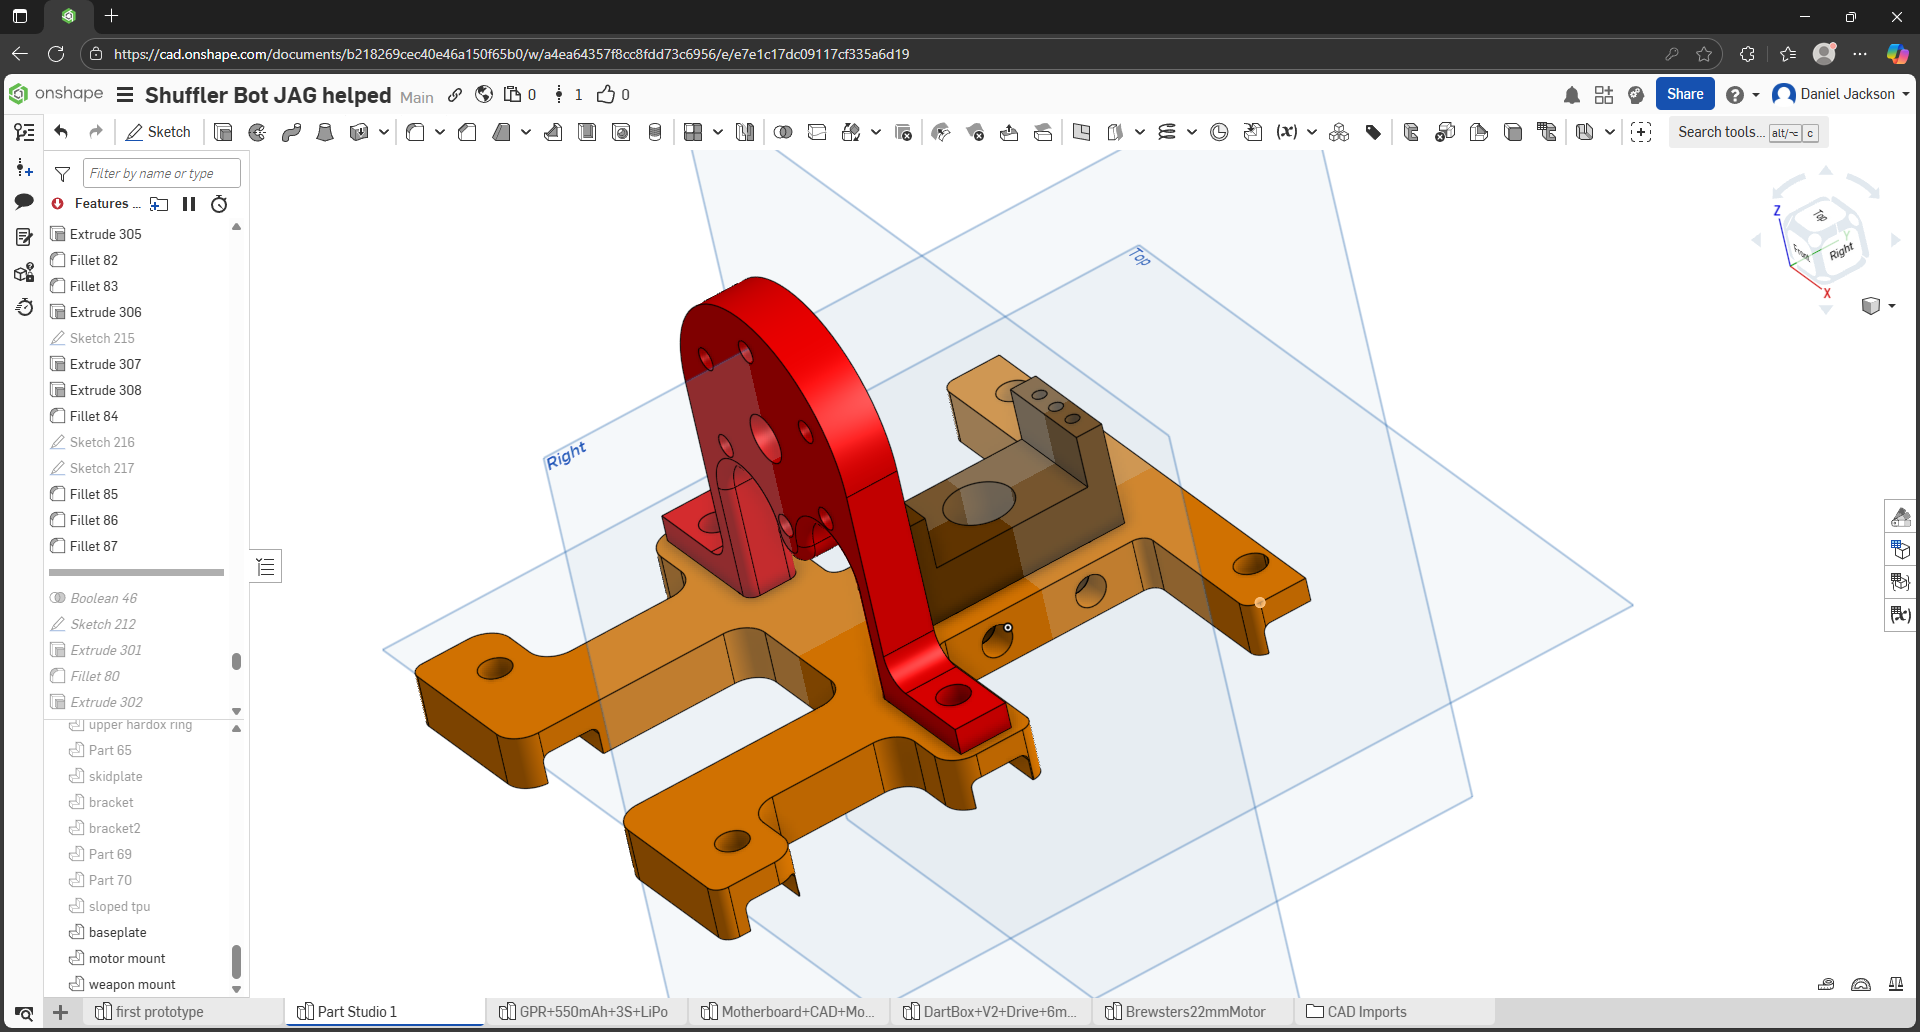Screen dimensions: 1920x1032
Task: Click the Variable (x) tool
Action: [1287, 132]
